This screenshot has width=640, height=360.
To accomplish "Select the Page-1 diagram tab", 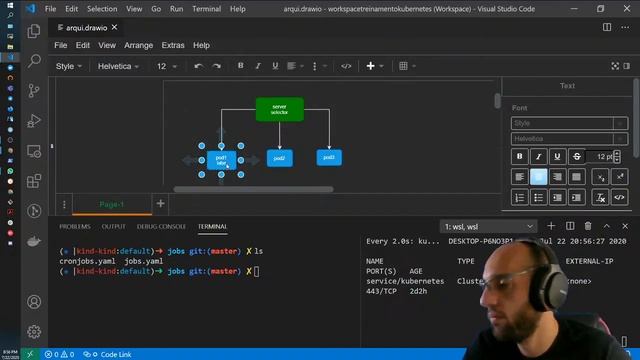I will click(x=111, y=204).
